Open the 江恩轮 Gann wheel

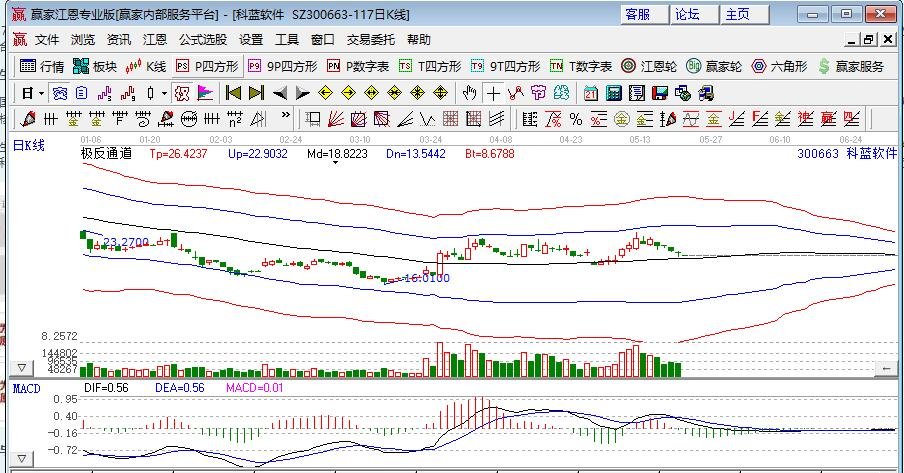[649, 66]
